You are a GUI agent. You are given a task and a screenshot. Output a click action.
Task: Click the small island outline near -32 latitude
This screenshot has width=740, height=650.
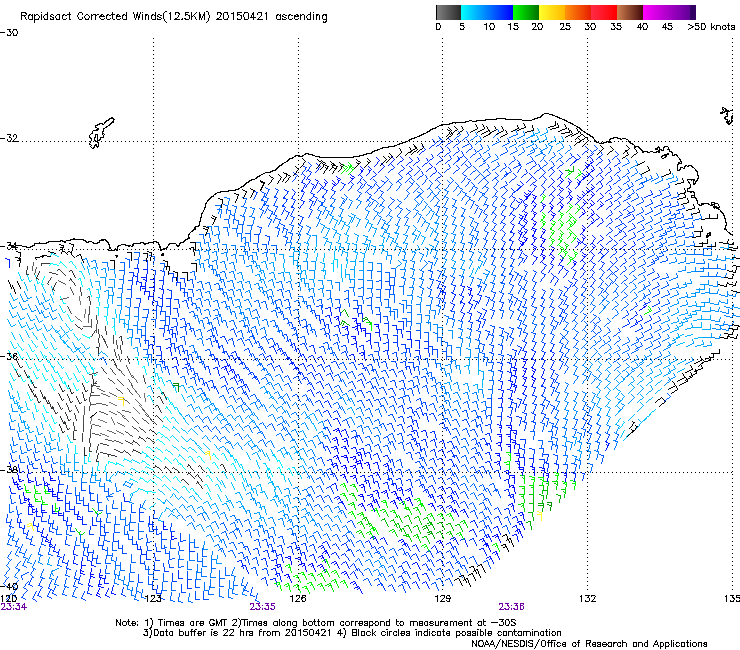point(101,133)
